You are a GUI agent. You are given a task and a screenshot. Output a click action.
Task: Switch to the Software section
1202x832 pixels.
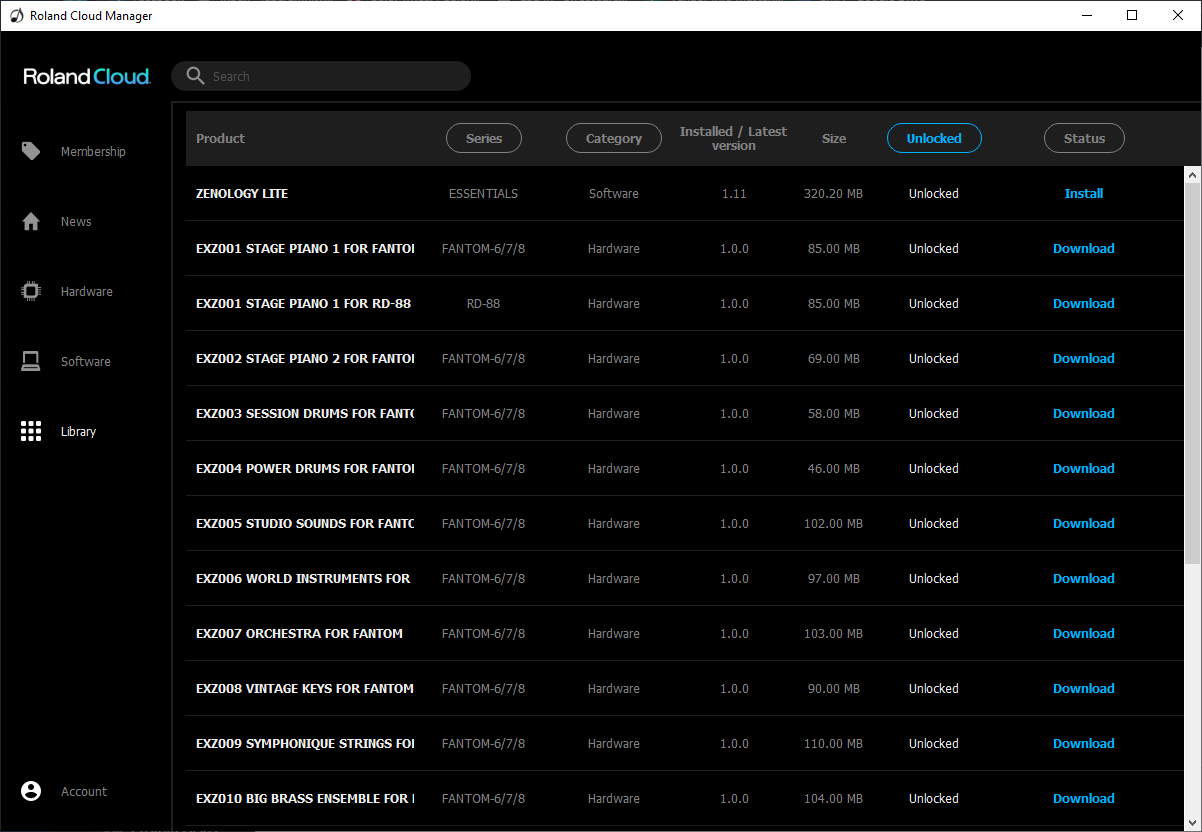click(x=86, y=362)
